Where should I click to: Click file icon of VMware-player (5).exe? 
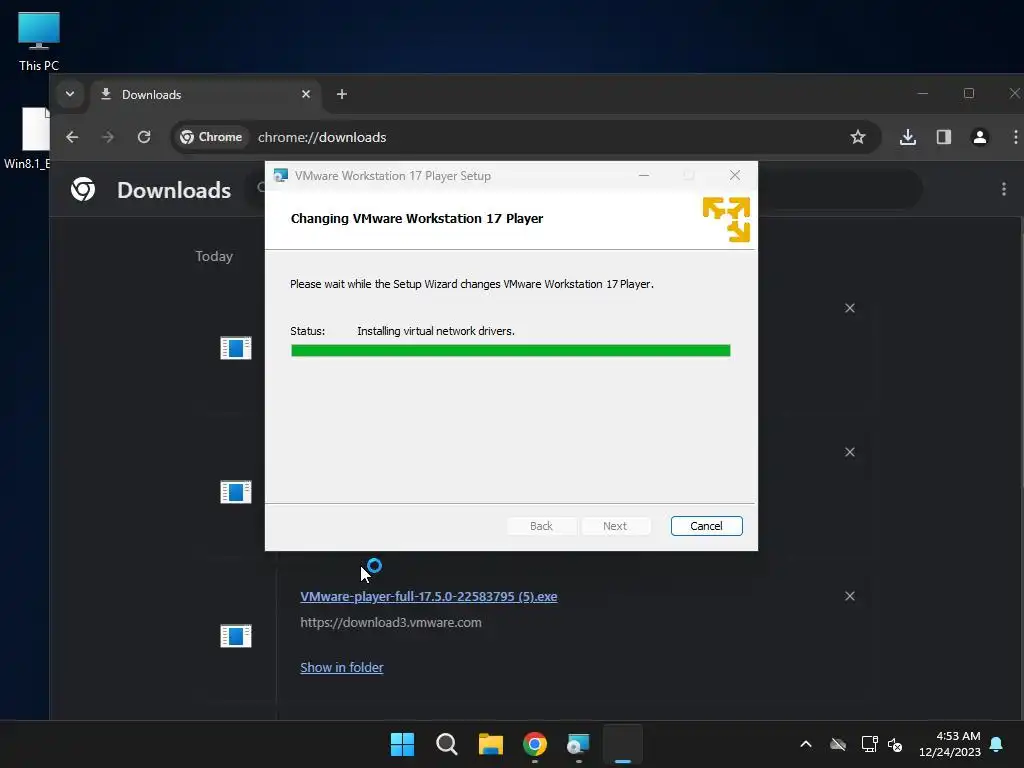pos(236,636)
